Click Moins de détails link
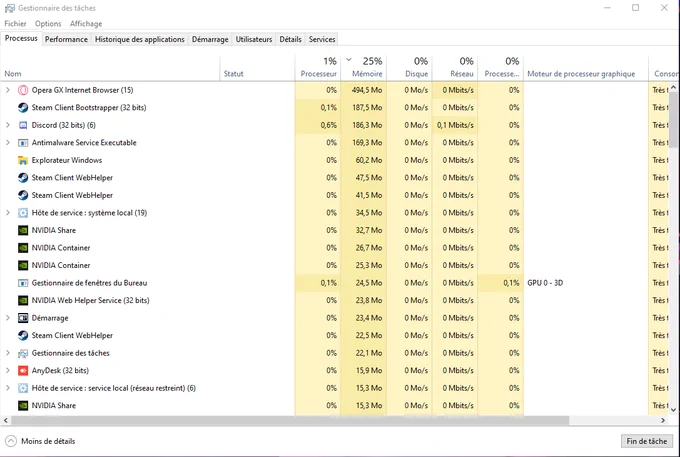Viewport: 680px width, 457px height. (x=48, y=441)
